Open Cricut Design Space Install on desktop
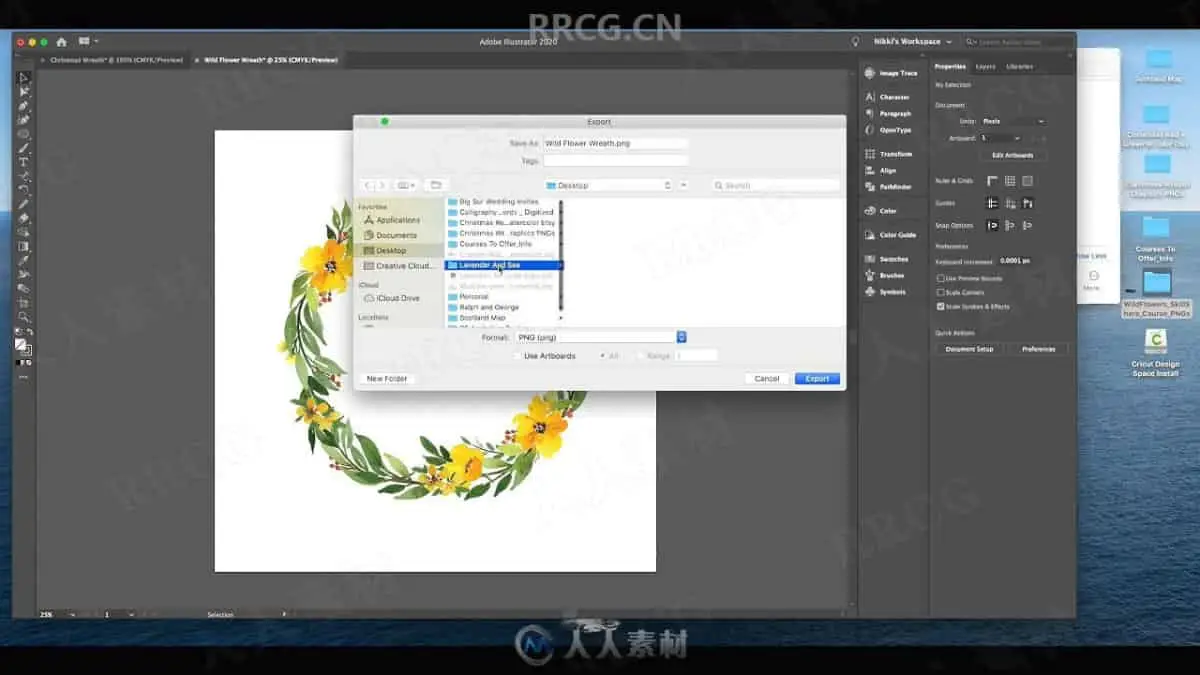 click(x=1155, y=353)
